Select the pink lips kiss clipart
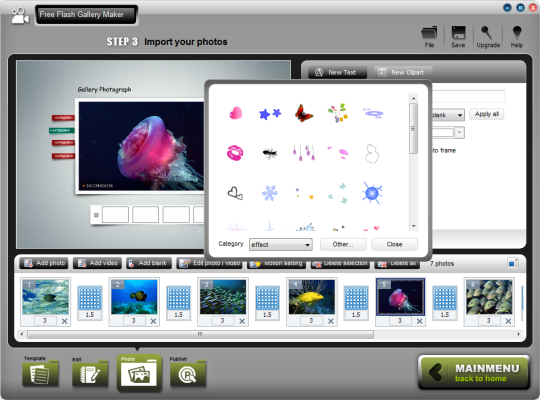Viewport: 540px width, 400px height. (x=235, y=153)
